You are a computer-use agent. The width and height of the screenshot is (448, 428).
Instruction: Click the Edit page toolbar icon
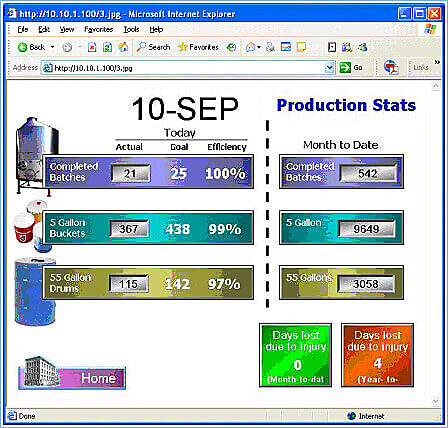click(x=286, y=47)
